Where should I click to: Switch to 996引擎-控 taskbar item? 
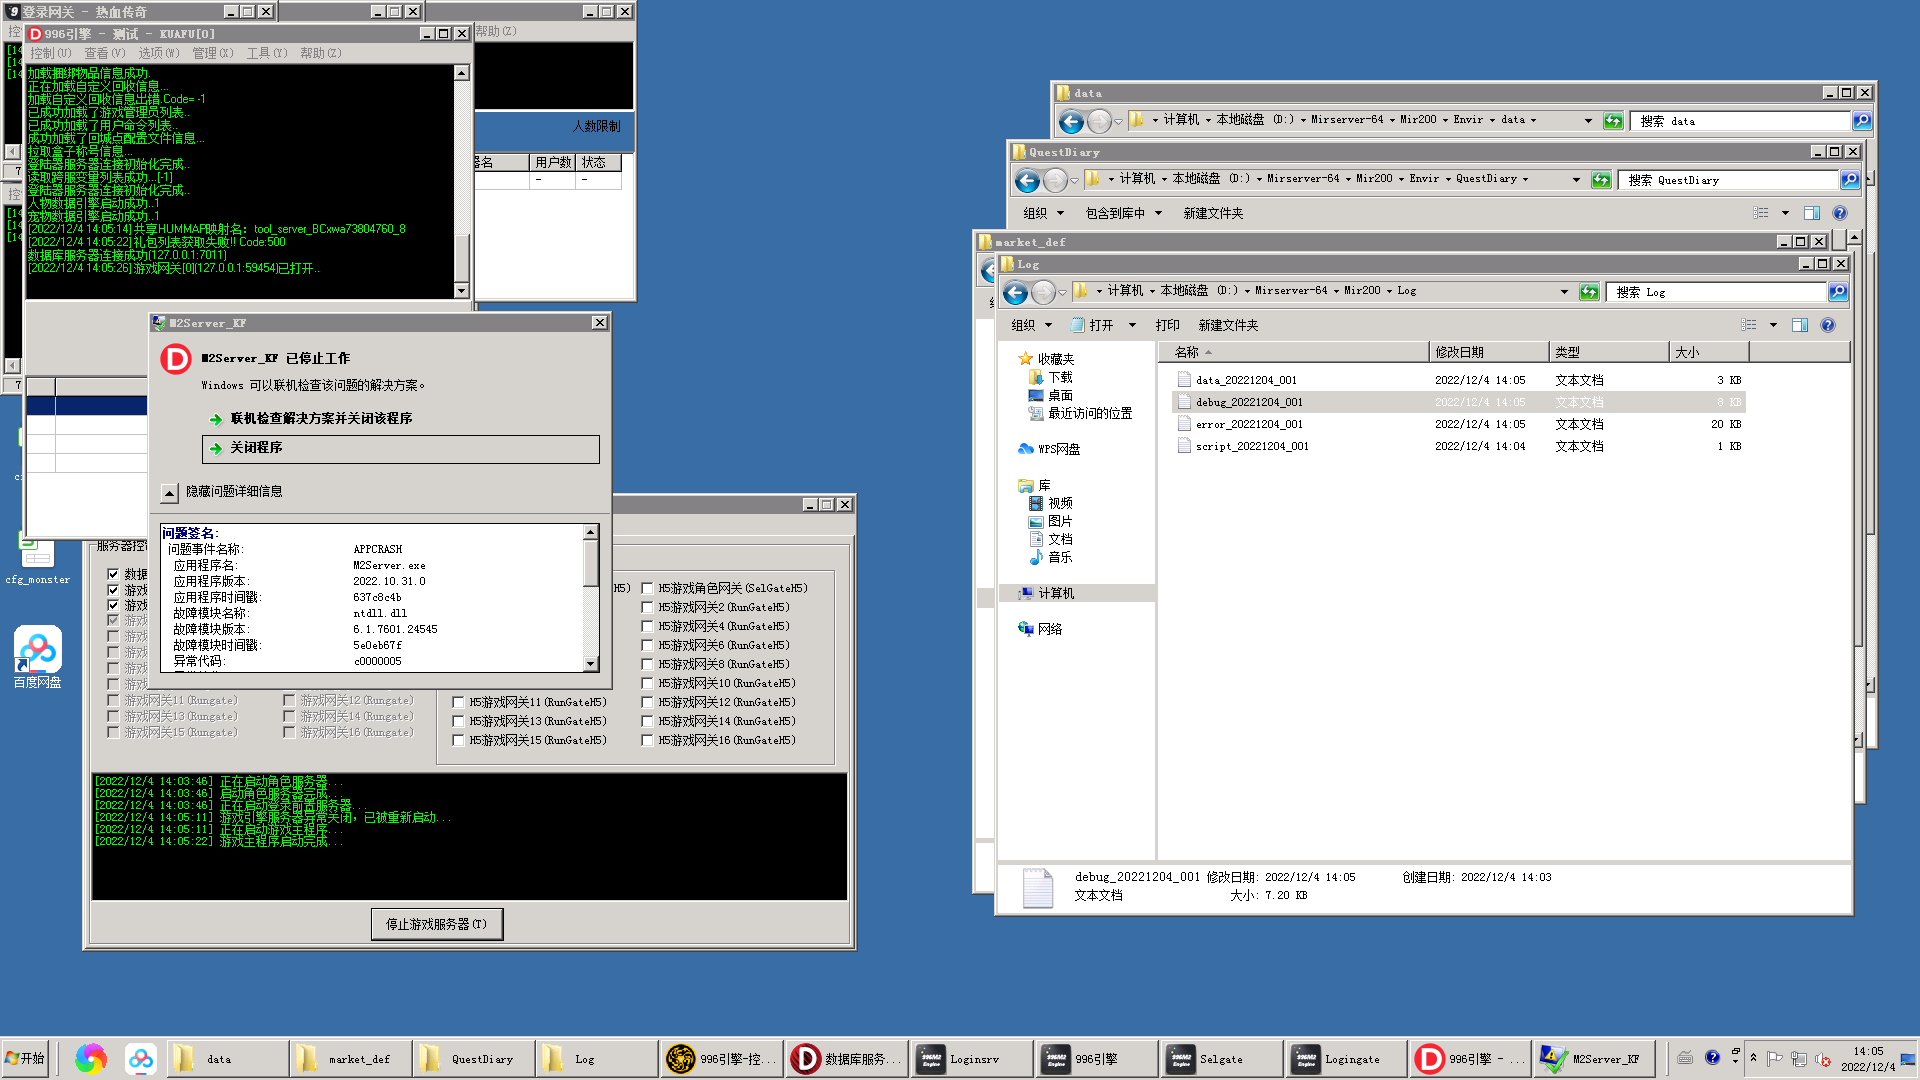coord(722,1058)
